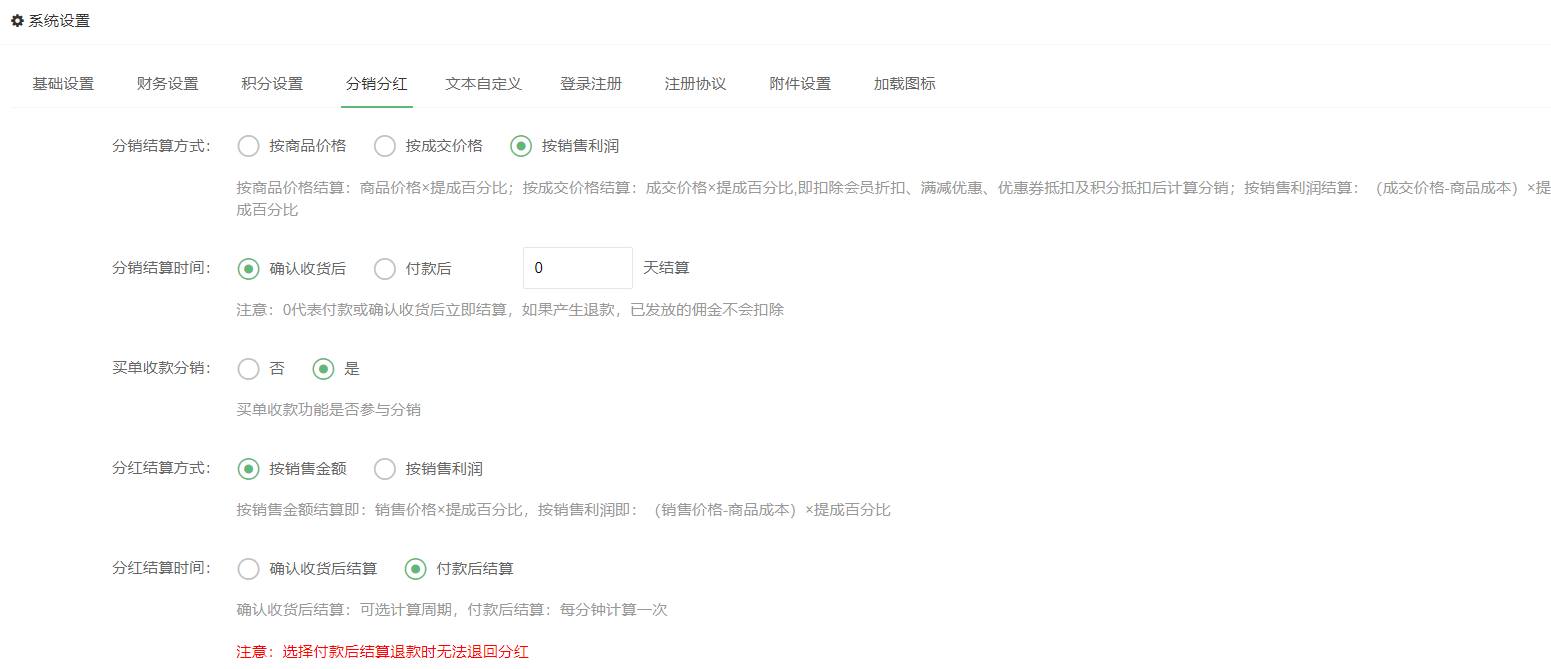1551x669 pixels.
Task: Choose 确认收货后 for 分销结算时间
Action: click(x=248, y=269)
